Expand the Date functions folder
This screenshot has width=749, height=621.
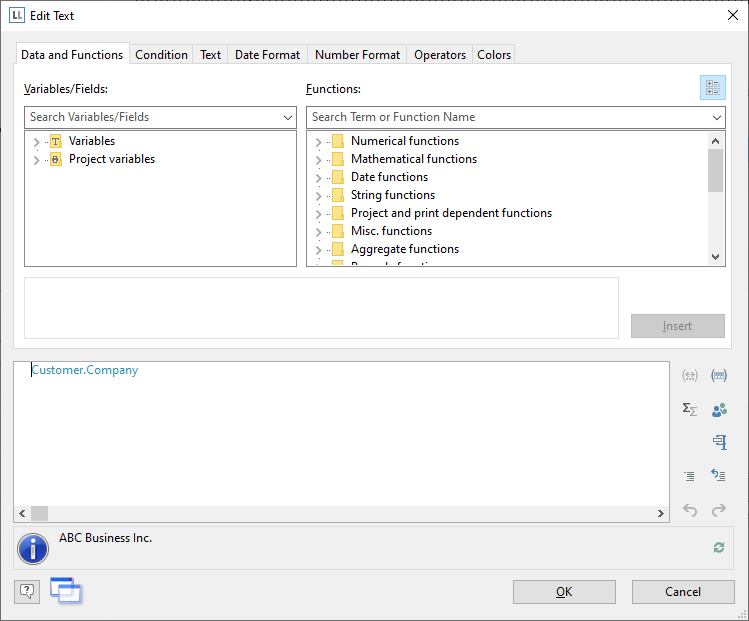[x=318, y=178]
